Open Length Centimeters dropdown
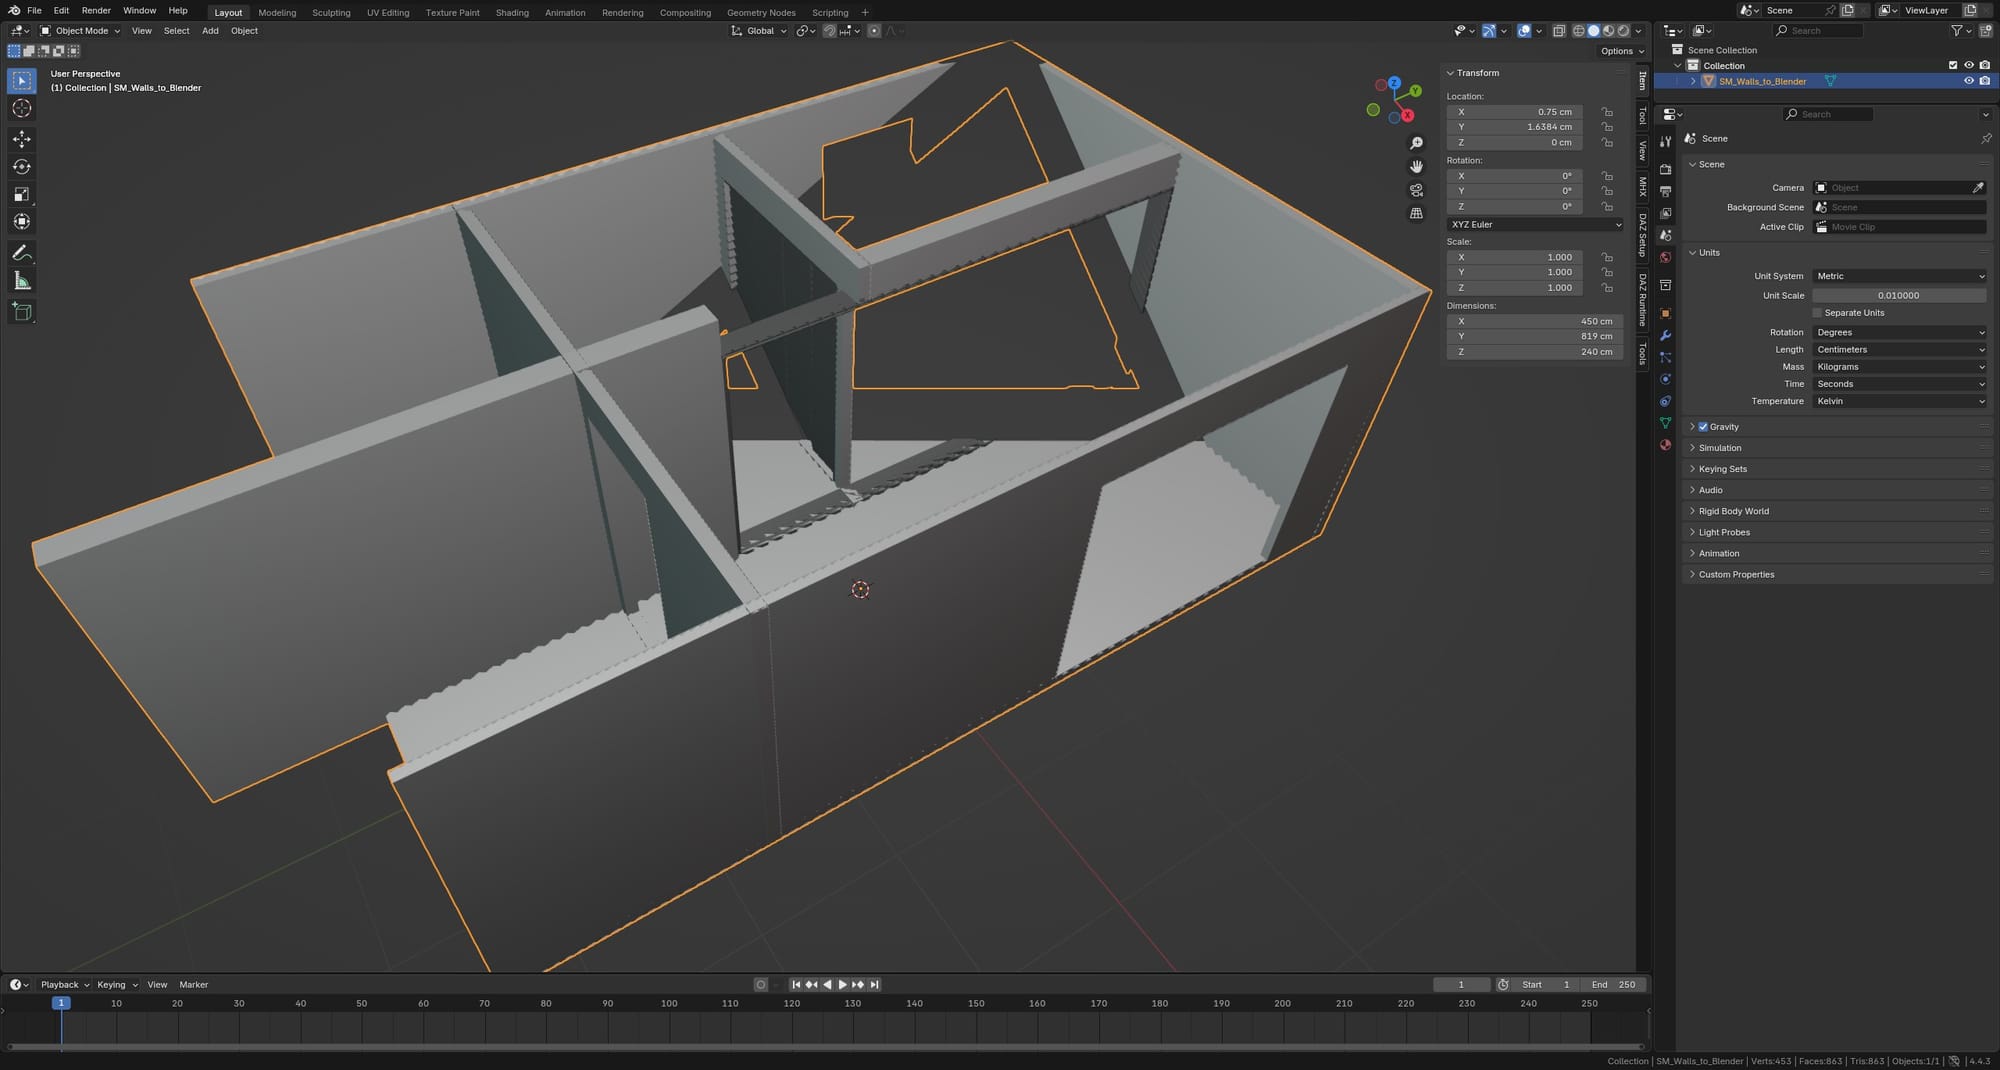The width and height of the screenshot is (2000, 1070). (x=1900, y=350)
